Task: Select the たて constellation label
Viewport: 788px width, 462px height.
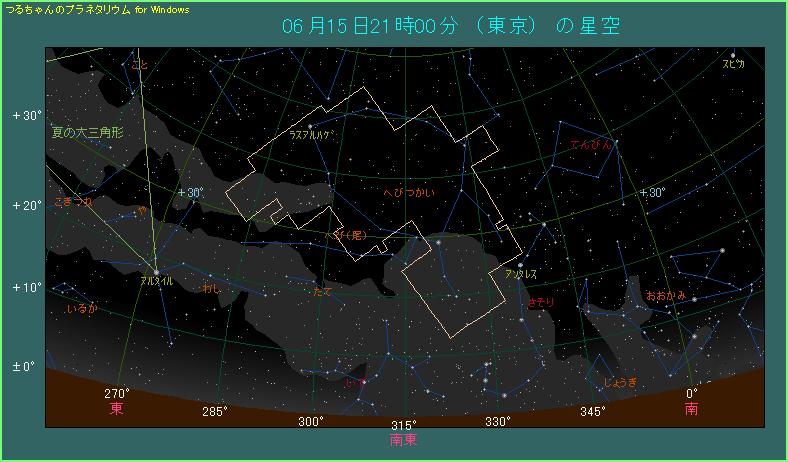Action: [323, 291]
